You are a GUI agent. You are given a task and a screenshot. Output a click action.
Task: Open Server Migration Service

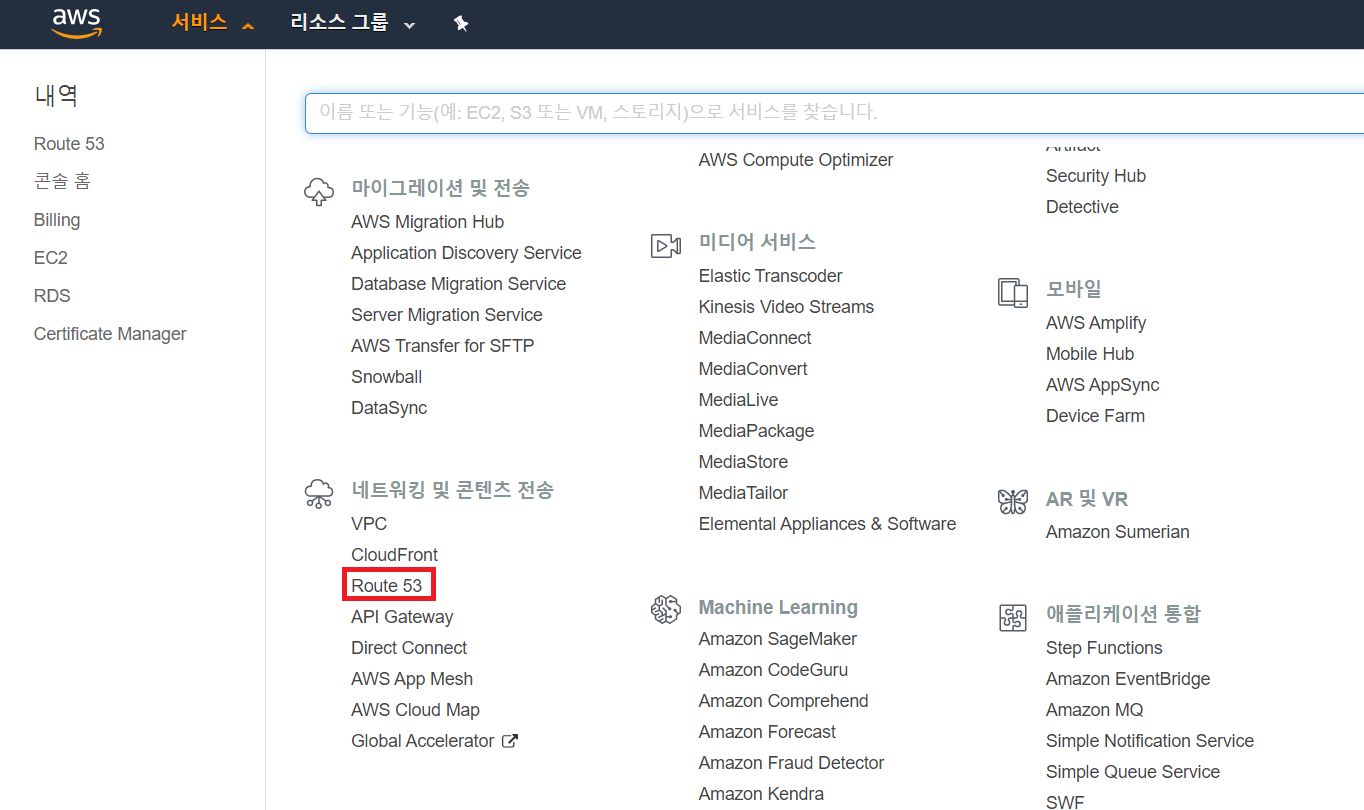pyautogui.click(x=446, y=315)
